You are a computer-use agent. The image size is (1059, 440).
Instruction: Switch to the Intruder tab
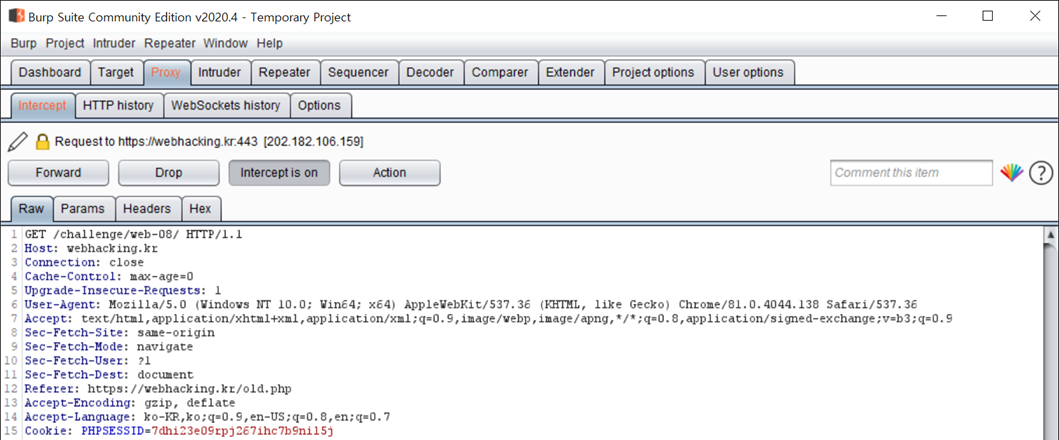coord(219,72)
